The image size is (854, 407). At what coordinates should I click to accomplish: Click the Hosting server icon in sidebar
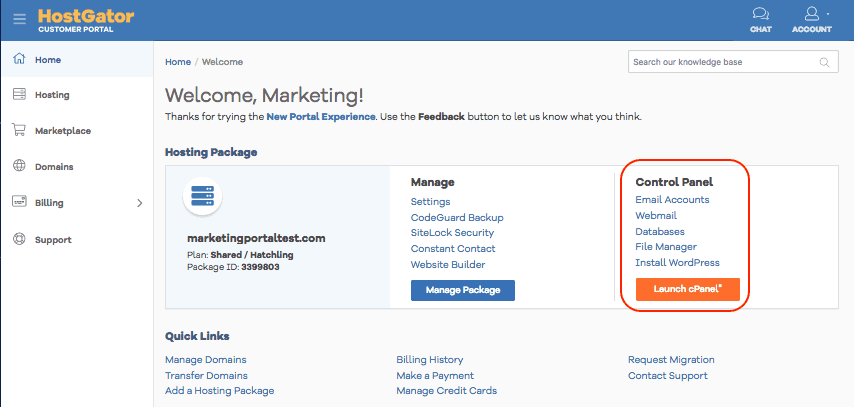point(19,94)
